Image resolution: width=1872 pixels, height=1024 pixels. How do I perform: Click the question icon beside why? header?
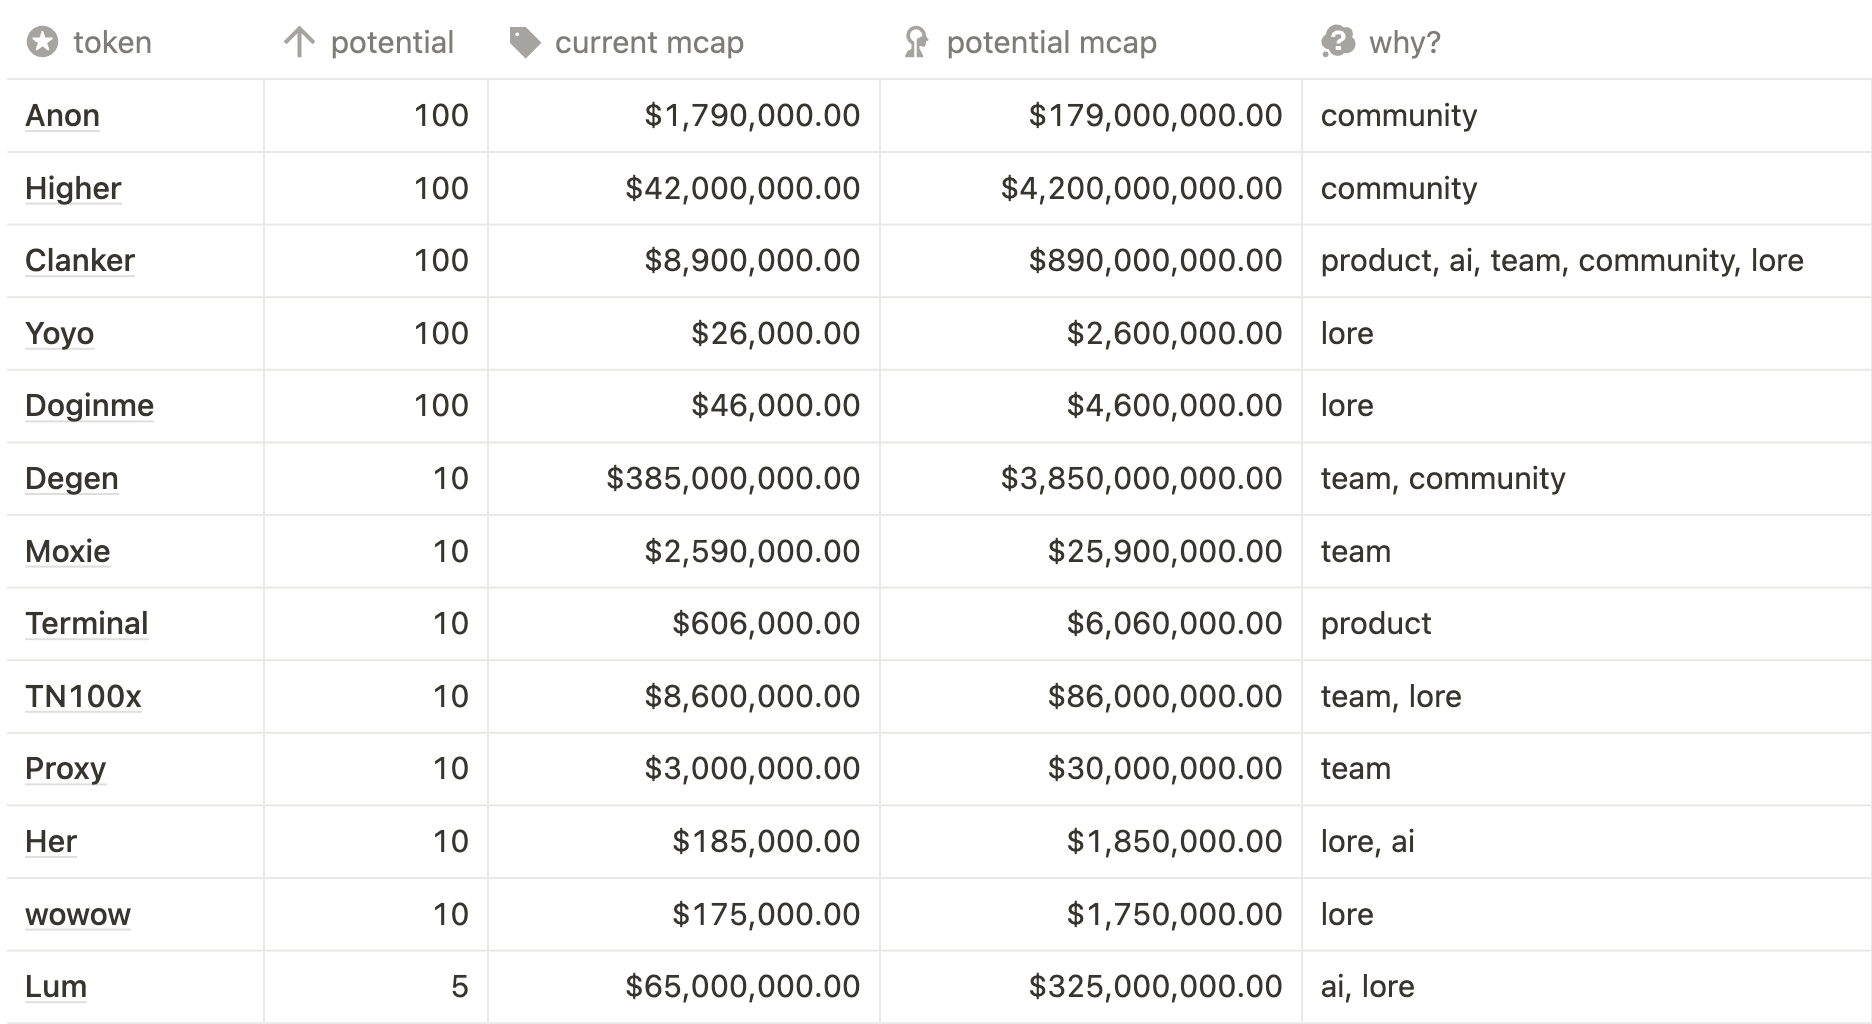[1337, 42]
